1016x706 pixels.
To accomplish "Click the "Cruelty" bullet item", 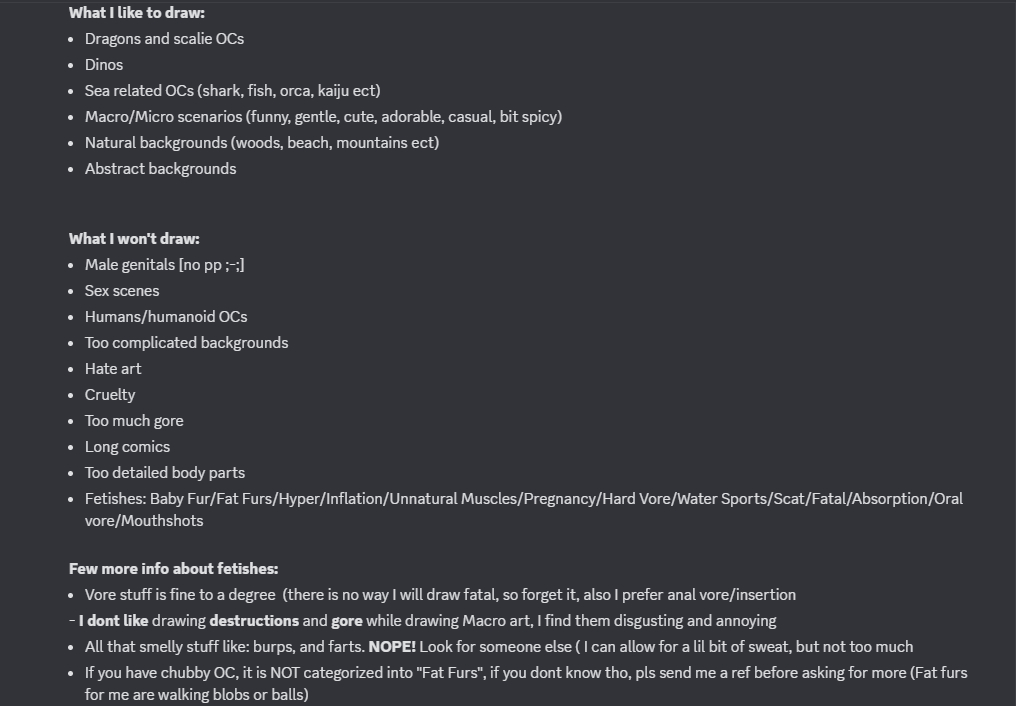I will click(110, 395).
